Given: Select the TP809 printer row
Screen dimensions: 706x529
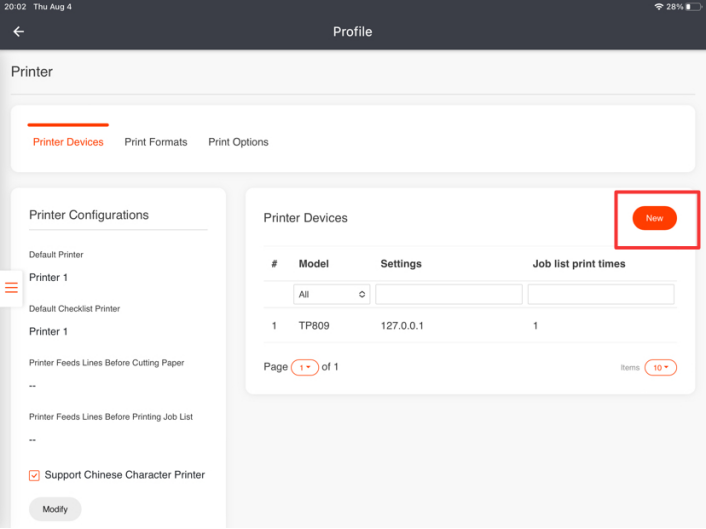Looking at the screenshot, I should coord(314,326).
